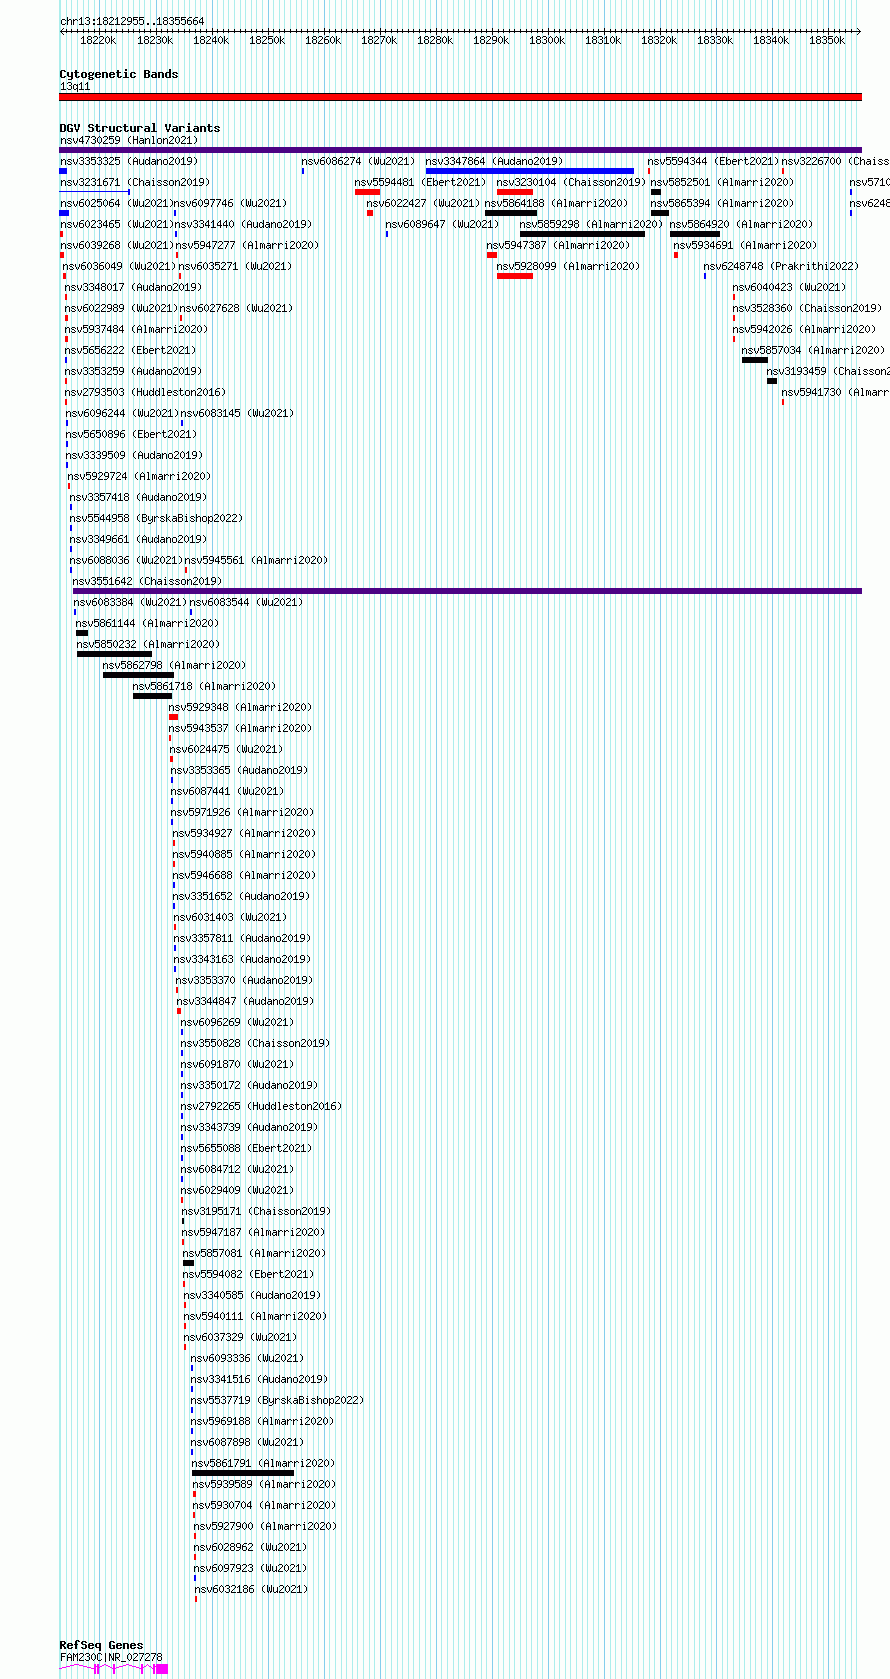Screen dimensions: 890x1679
Task: Select nsv6022427 (Wu2021) label
Action: coord(423,203)
